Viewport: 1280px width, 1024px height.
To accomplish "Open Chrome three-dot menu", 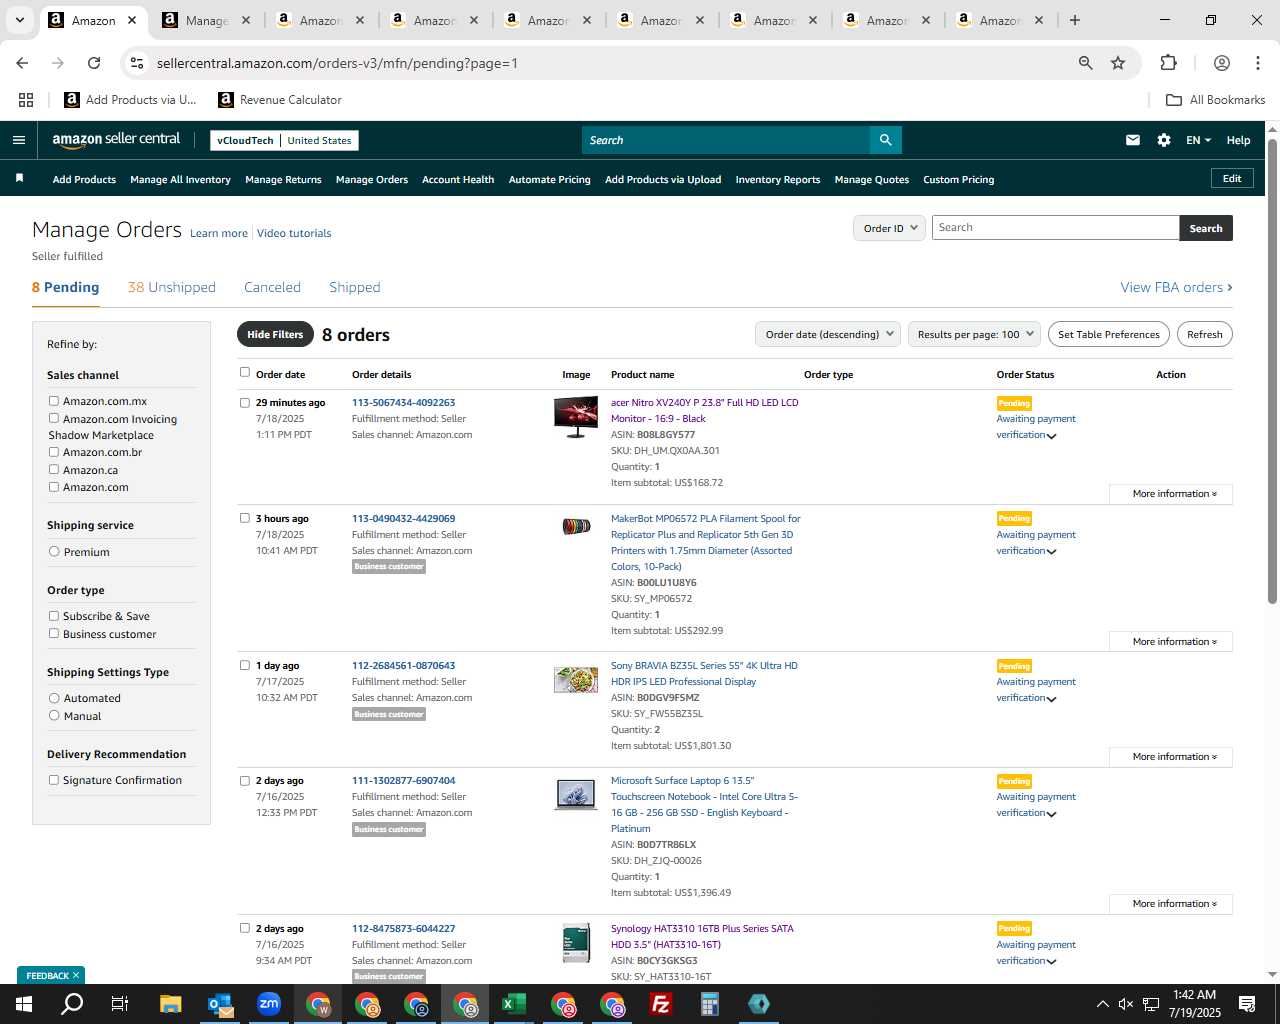I will click(1257, 63).
